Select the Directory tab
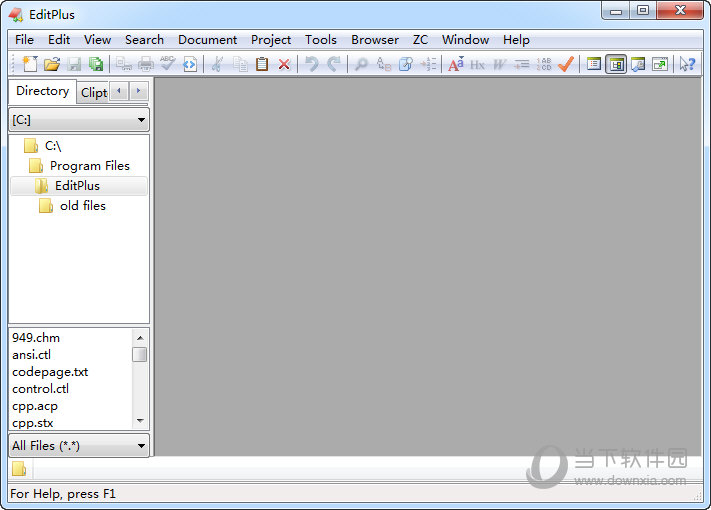 (43, 91)
